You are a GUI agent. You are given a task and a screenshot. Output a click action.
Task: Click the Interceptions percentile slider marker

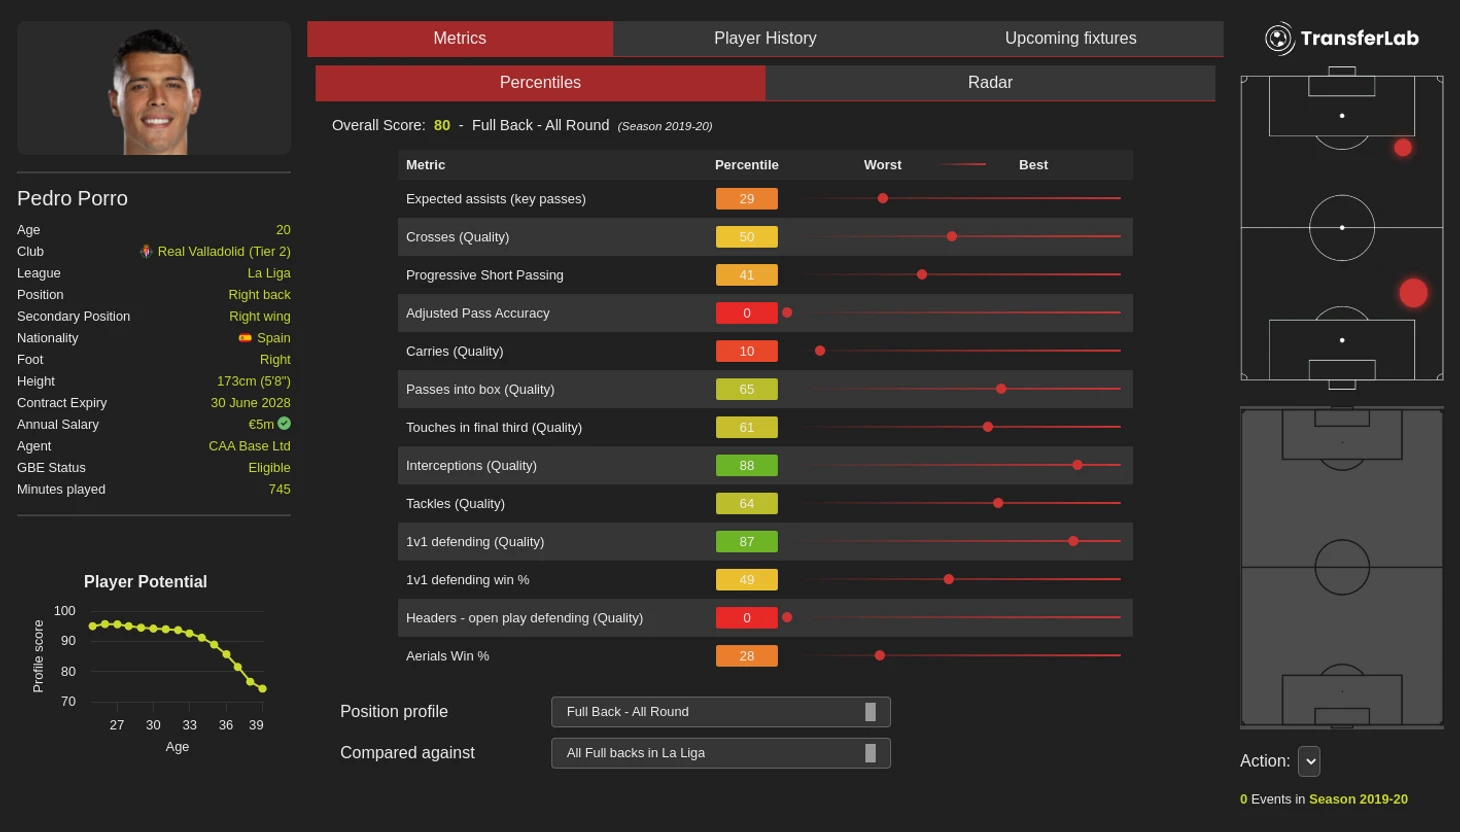1077,465
